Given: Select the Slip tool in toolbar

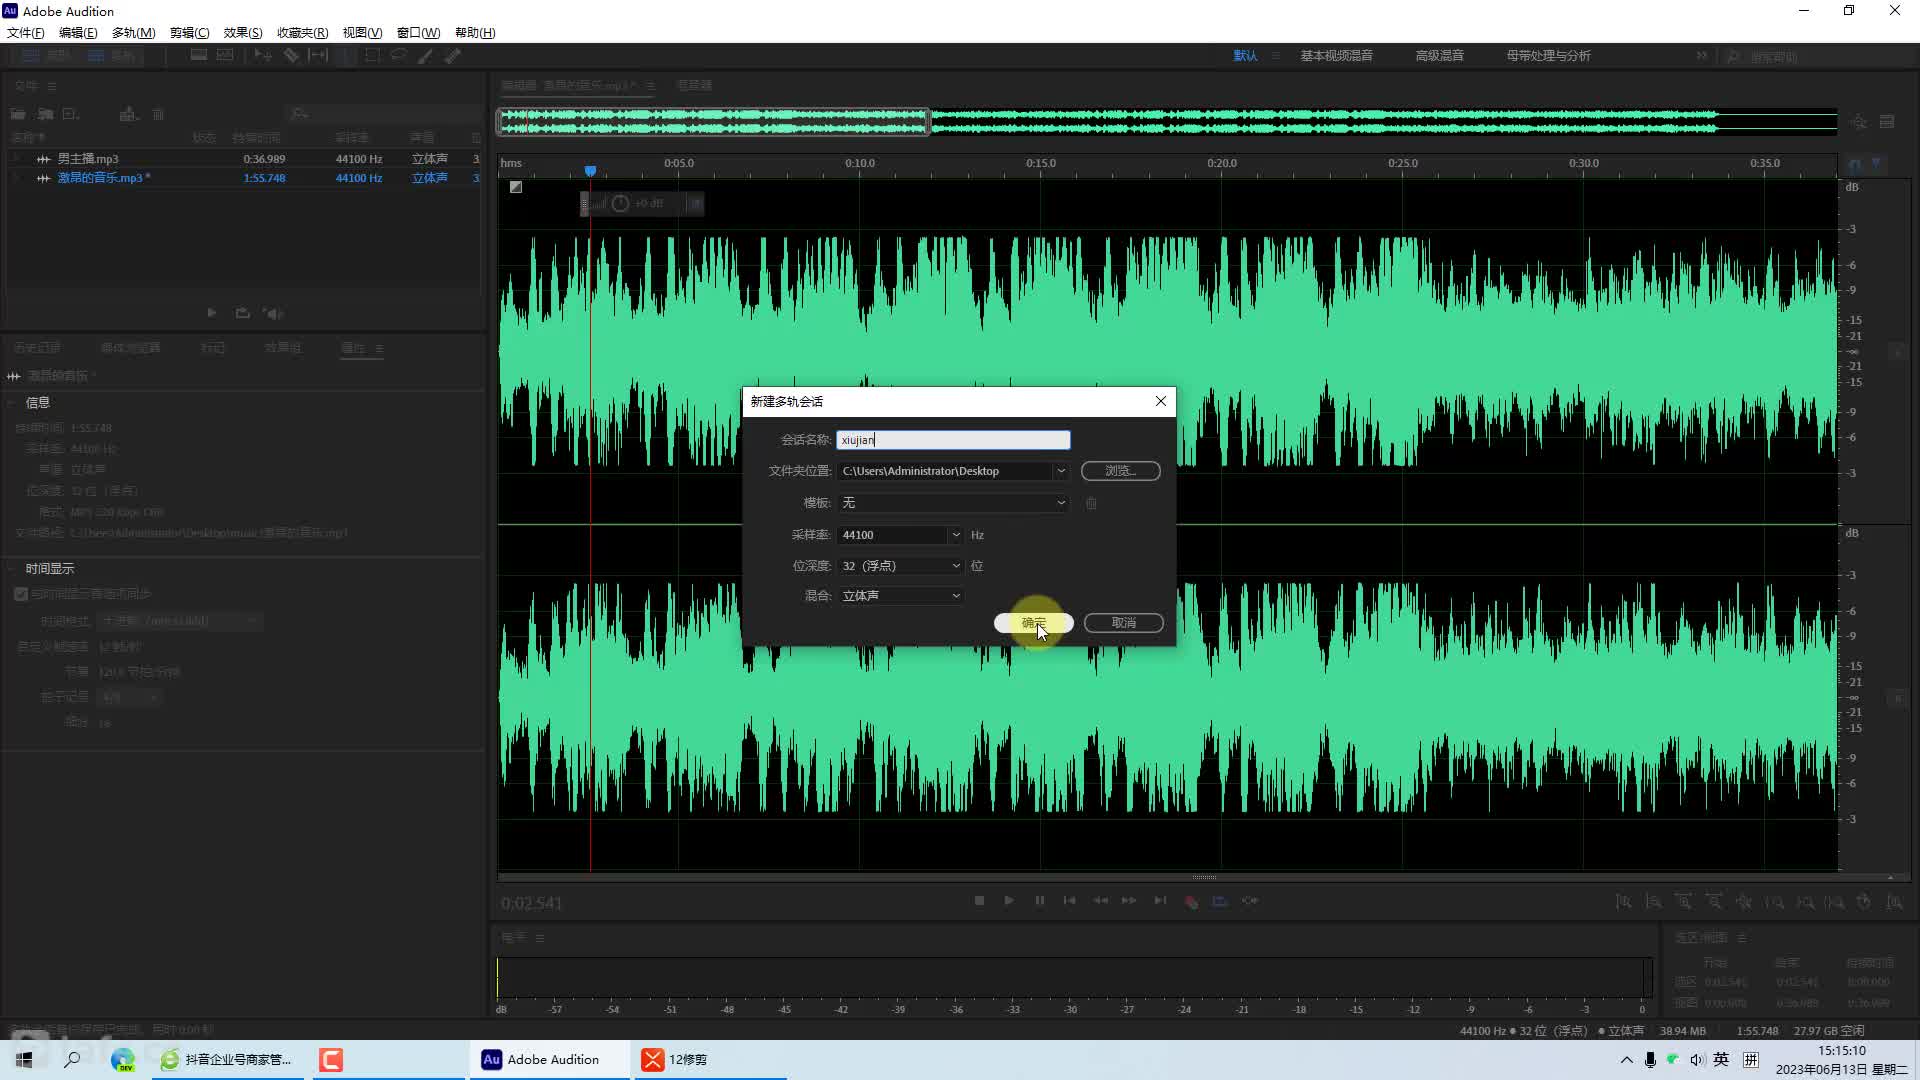Looking at the screenshot, I should click(x=318, y=56).
